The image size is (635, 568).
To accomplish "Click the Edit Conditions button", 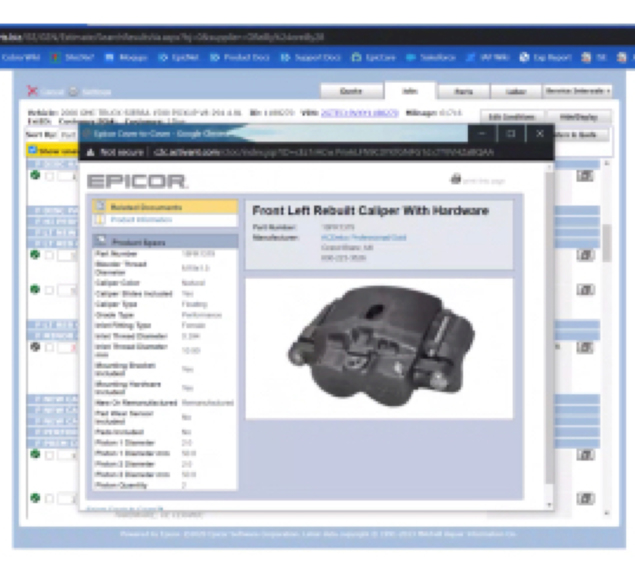I will click(508, 117).
